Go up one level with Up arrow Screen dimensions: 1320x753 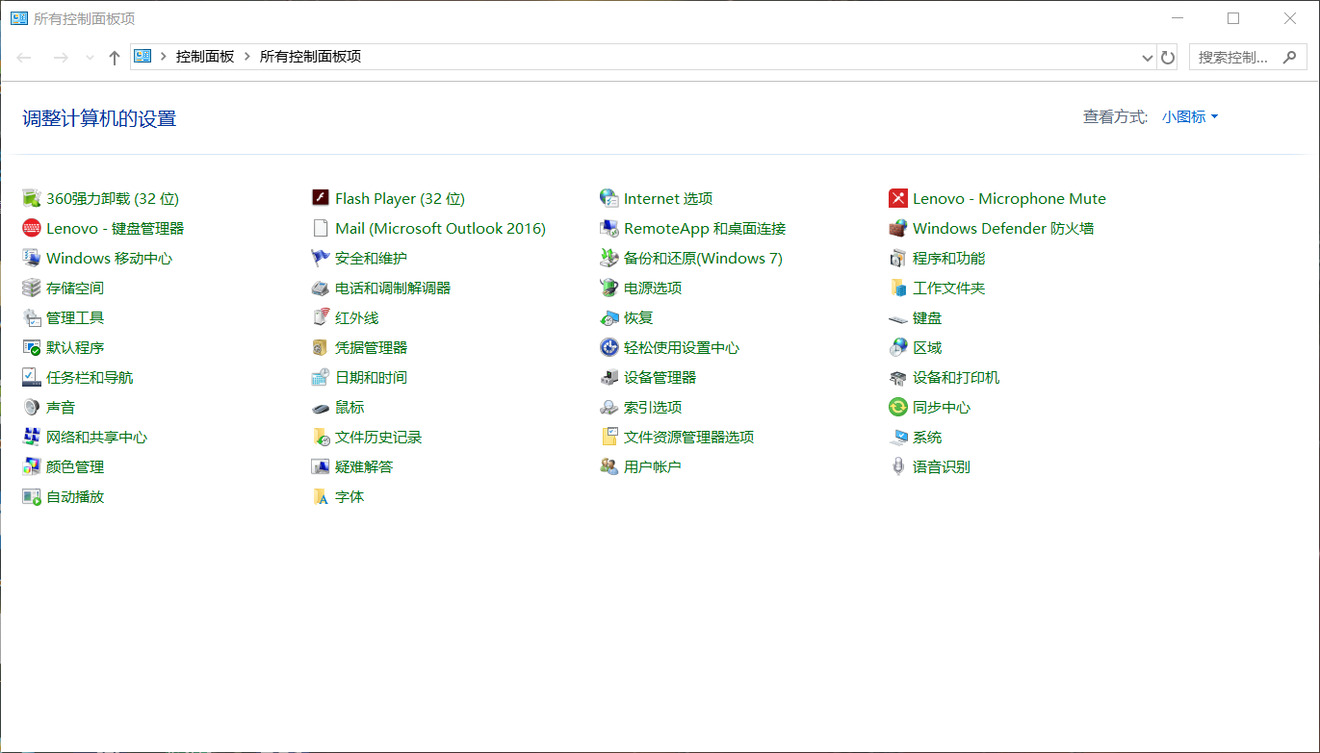114,58
